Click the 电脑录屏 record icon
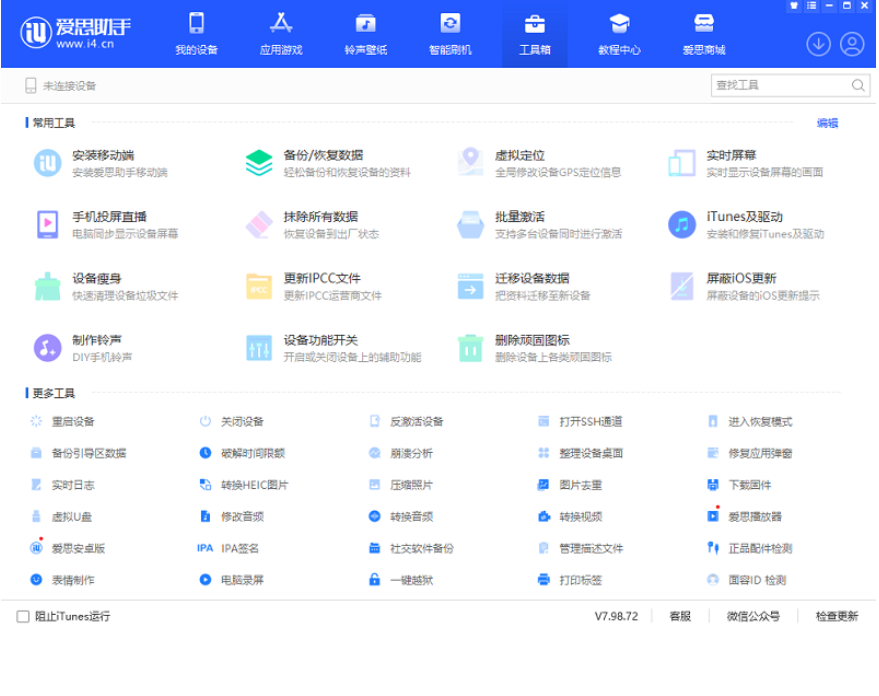Screen dimensions: 879x696 (205, 579)
